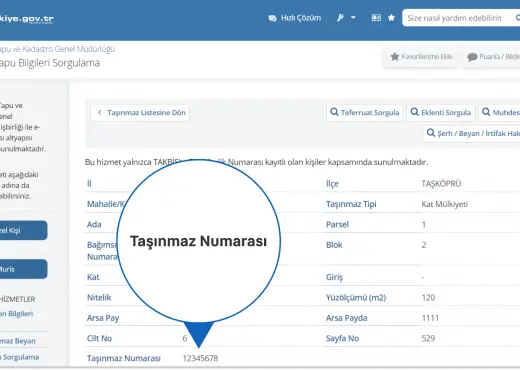Click the Sayfa No value 529
The width and height of the screenshot is (520, 370).
[x=428, y=338]
